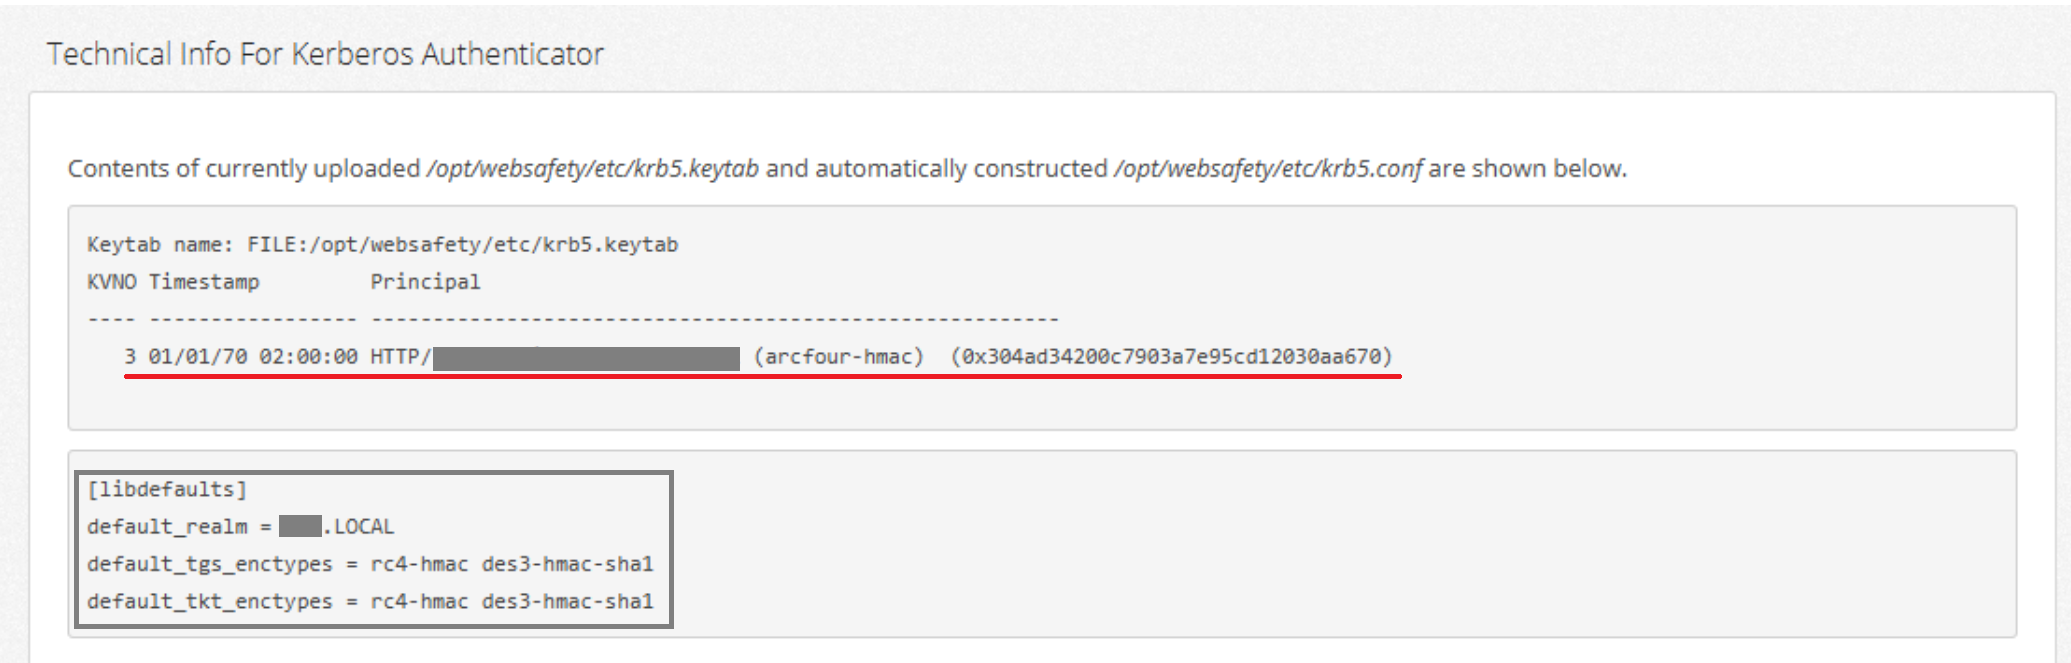The width and height of the screenshot is (2071, 663).
Task: Click the redacted HTTP principal name block
Action: point(586,358)
